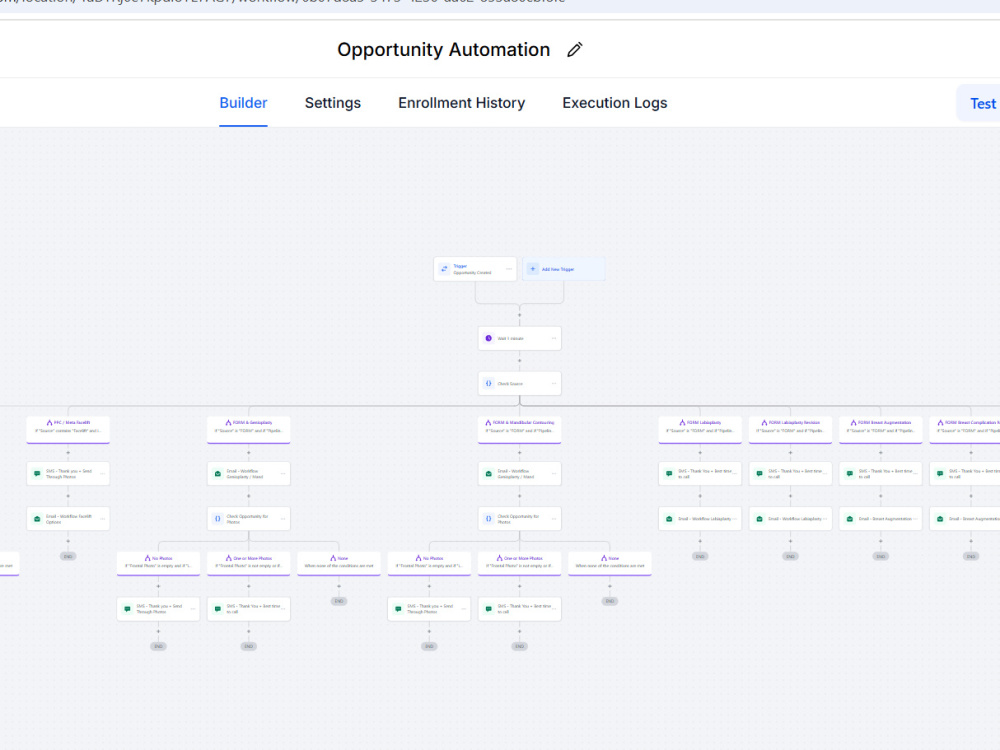Viewport: 1000px width, 750px height.
Task: Click the trigger swap-arrows icon
Action: [445, 269]
